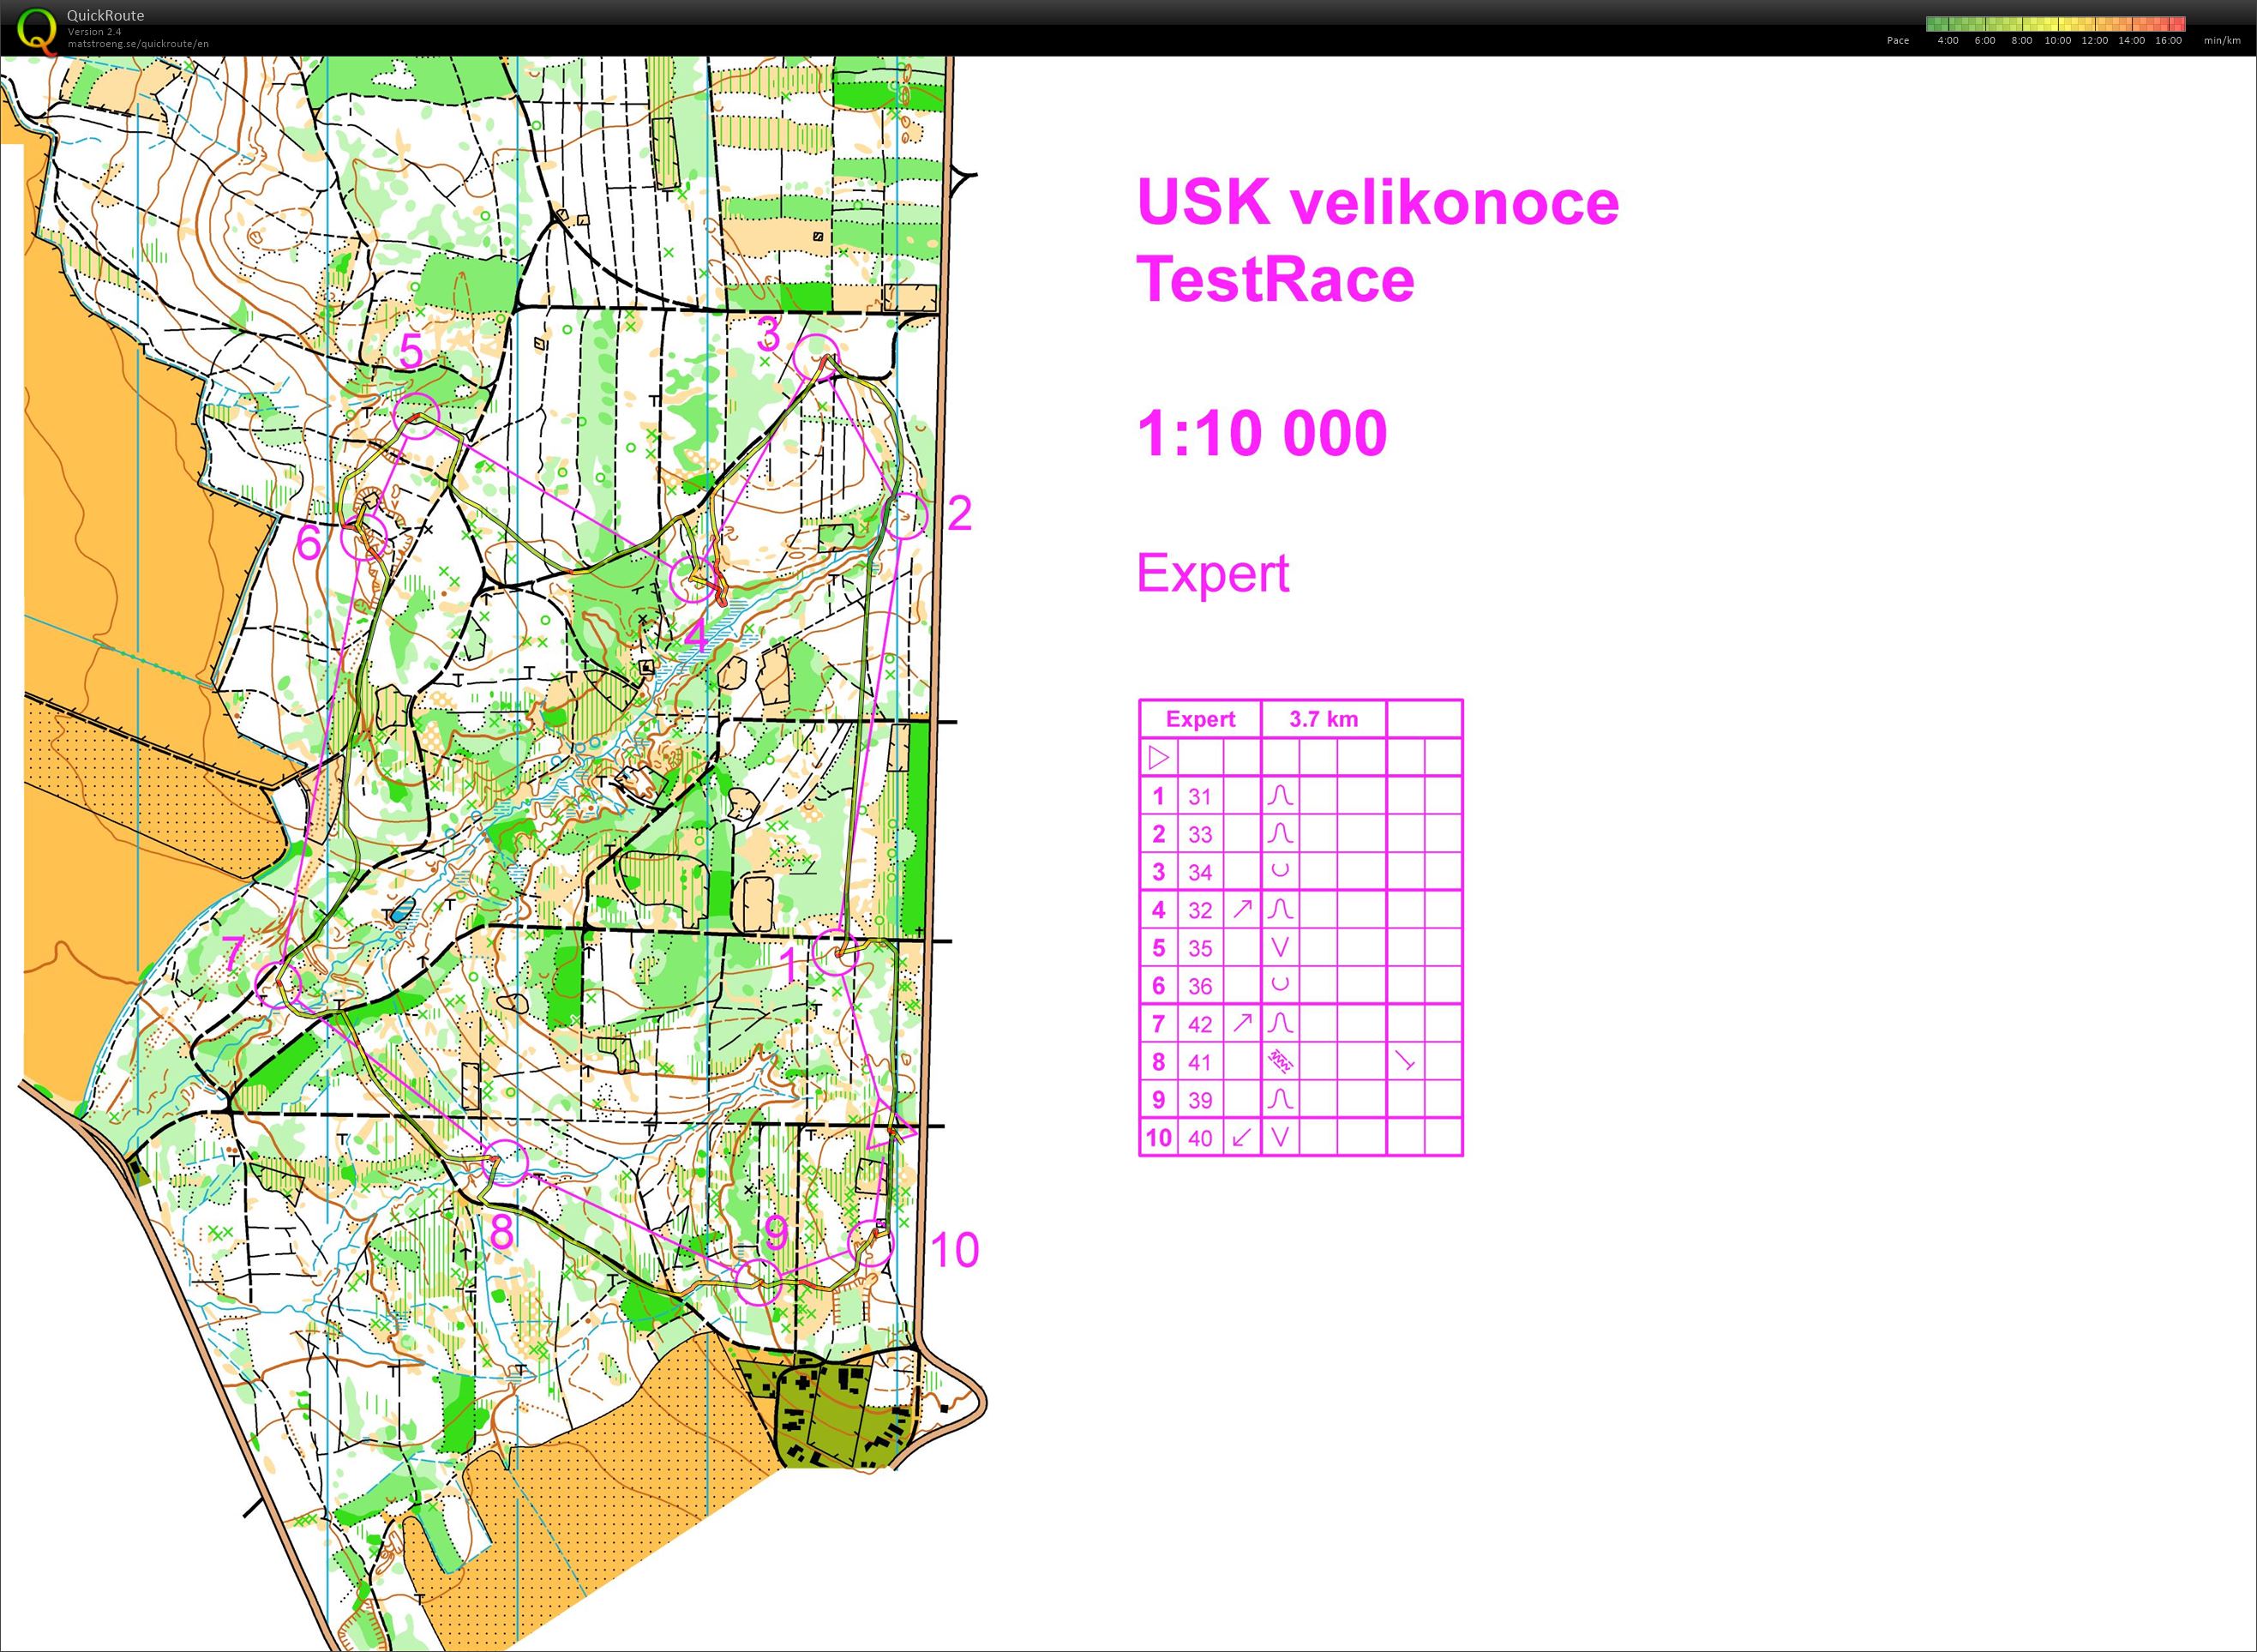The image size is (2257, 1652).
Task: Click control circle 9 on the map
Action: pyautogui.click(x=758, y=1283)
